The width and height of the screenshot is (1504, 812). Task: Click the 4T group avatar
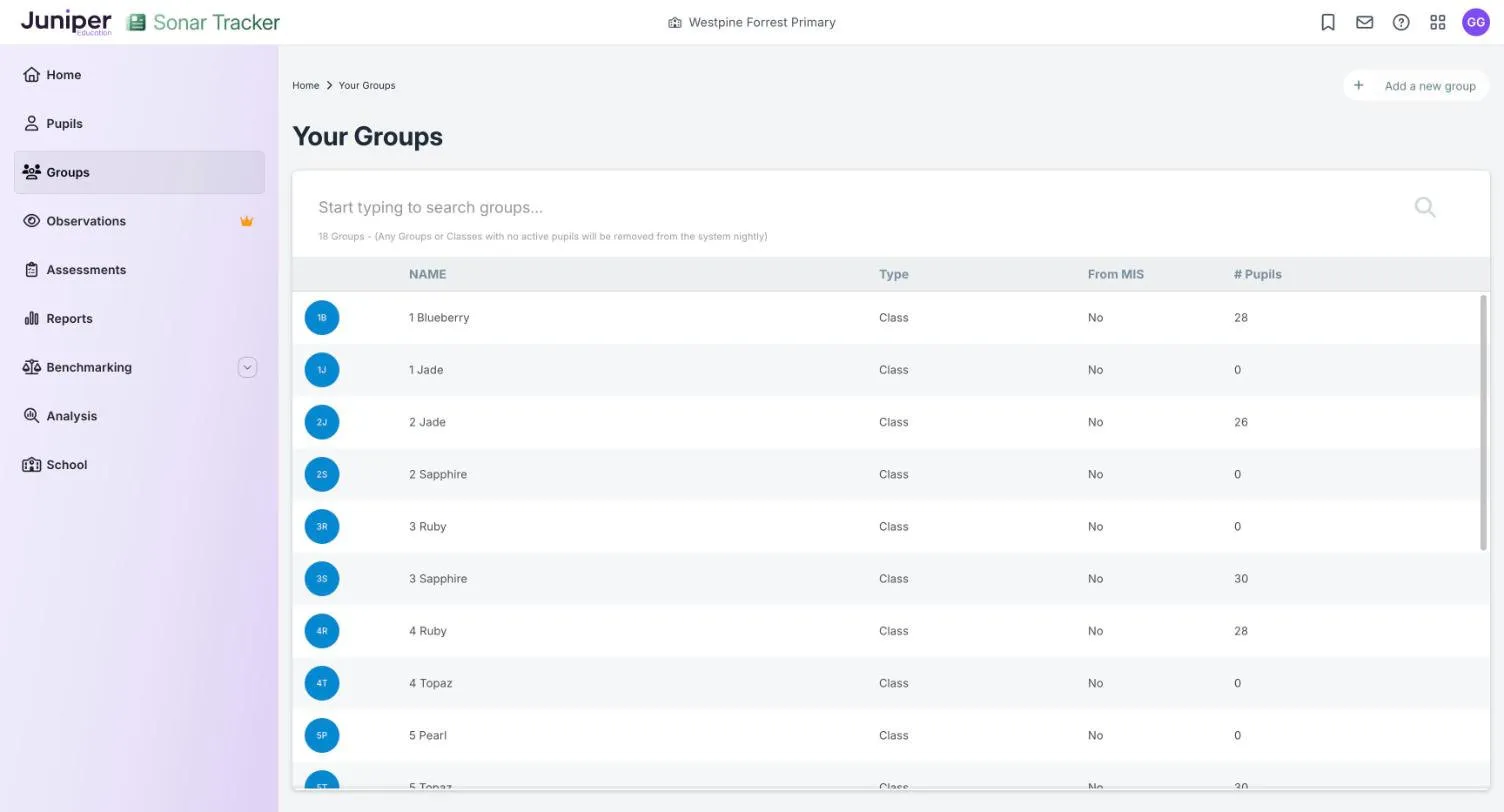322,683
